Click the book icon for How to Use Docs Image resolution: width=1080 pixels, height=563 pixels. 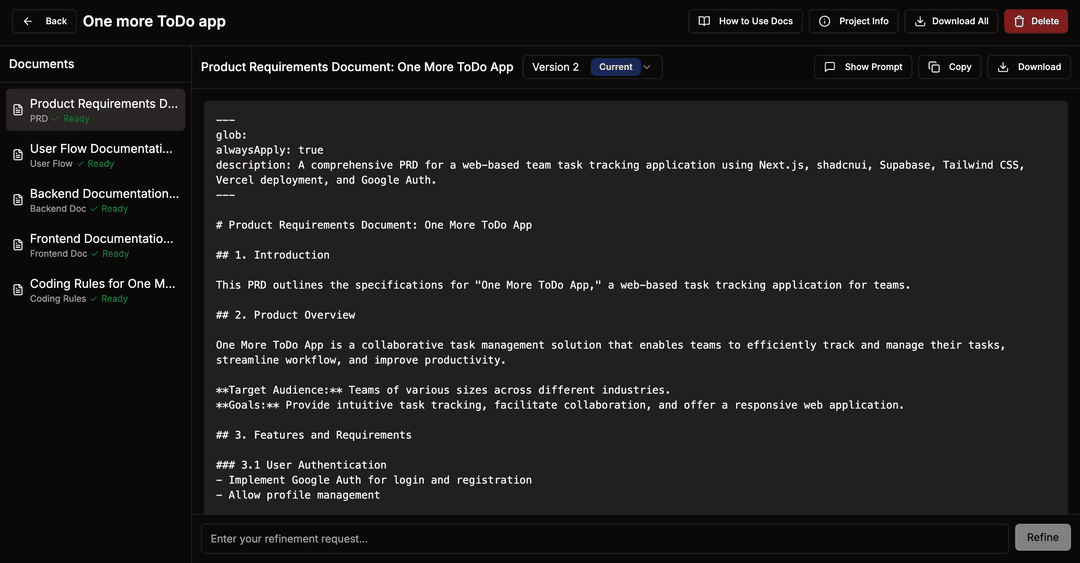click(704, 21)
